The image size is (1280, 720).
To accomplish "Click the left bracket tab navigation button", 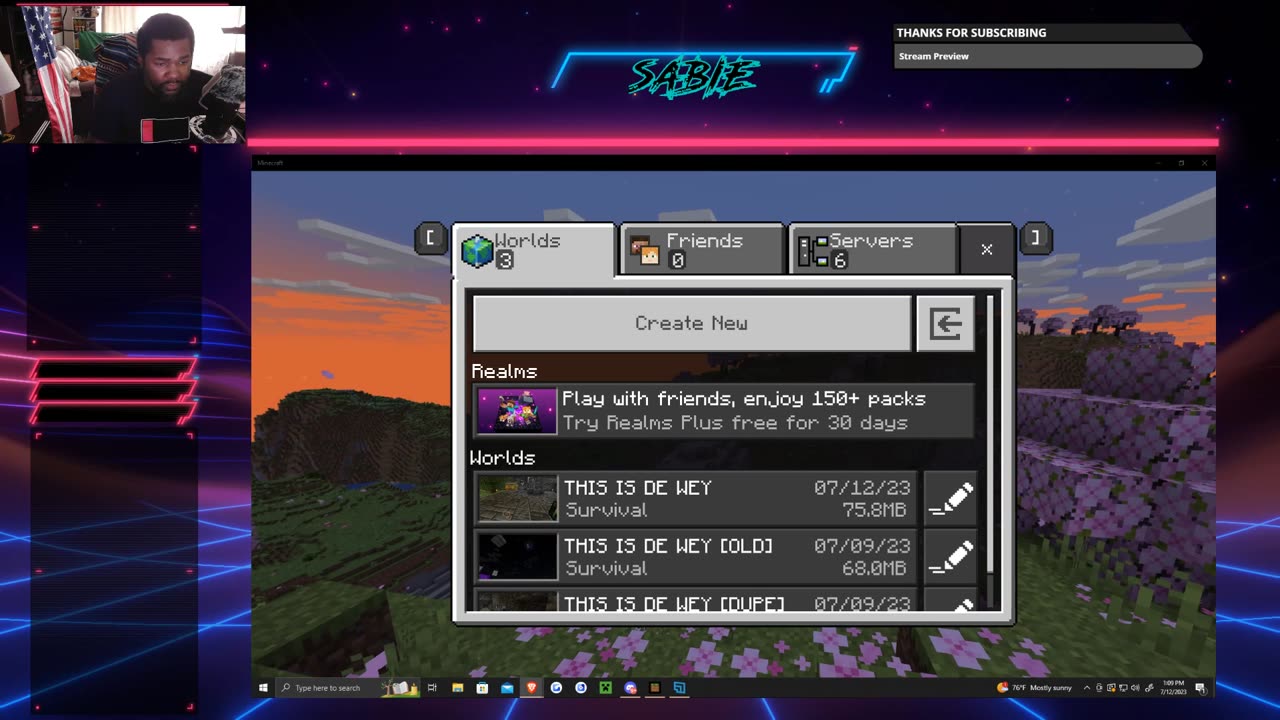I will 430,238.
